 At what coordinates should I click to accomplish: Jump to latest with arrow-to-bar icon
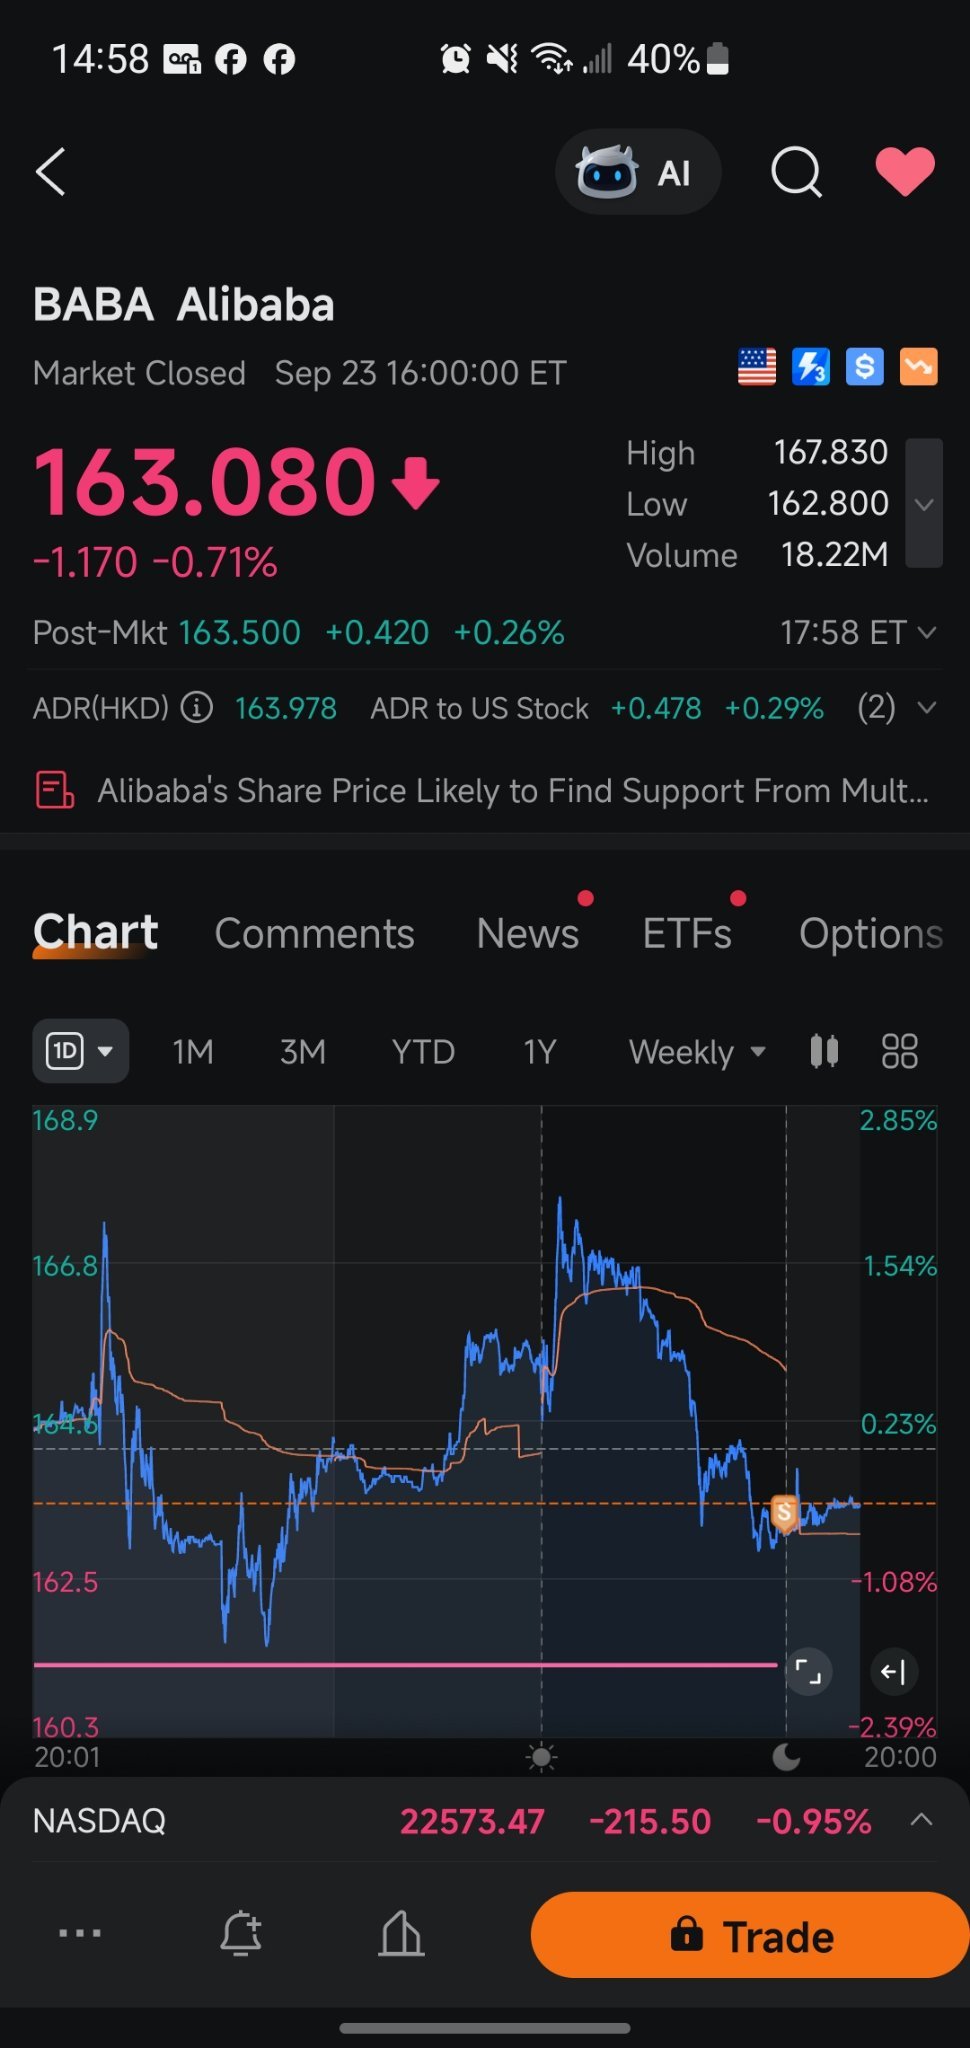[x=893, y=1671]
